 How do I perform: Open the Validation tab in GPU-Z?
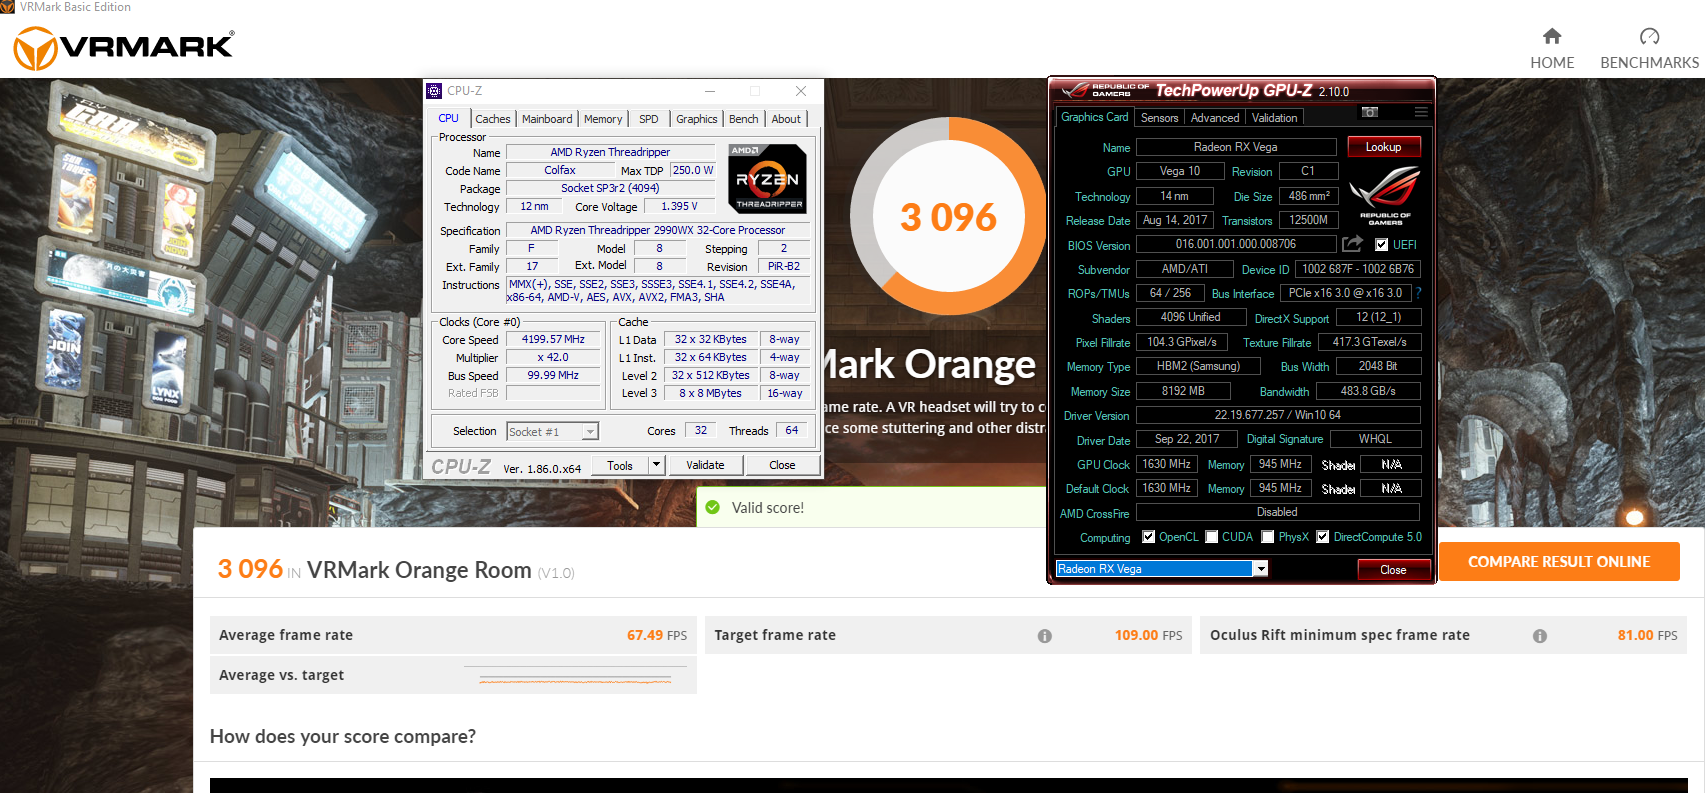(x=1274, y=118)
